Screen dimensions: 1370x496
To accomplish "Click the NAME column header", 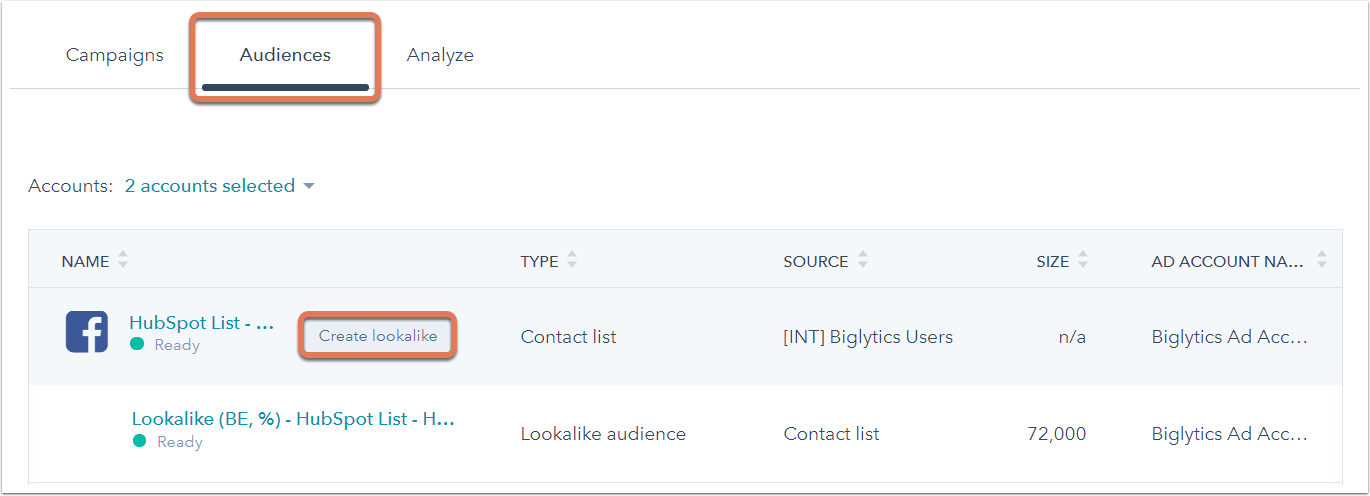I will coord(85,261).
